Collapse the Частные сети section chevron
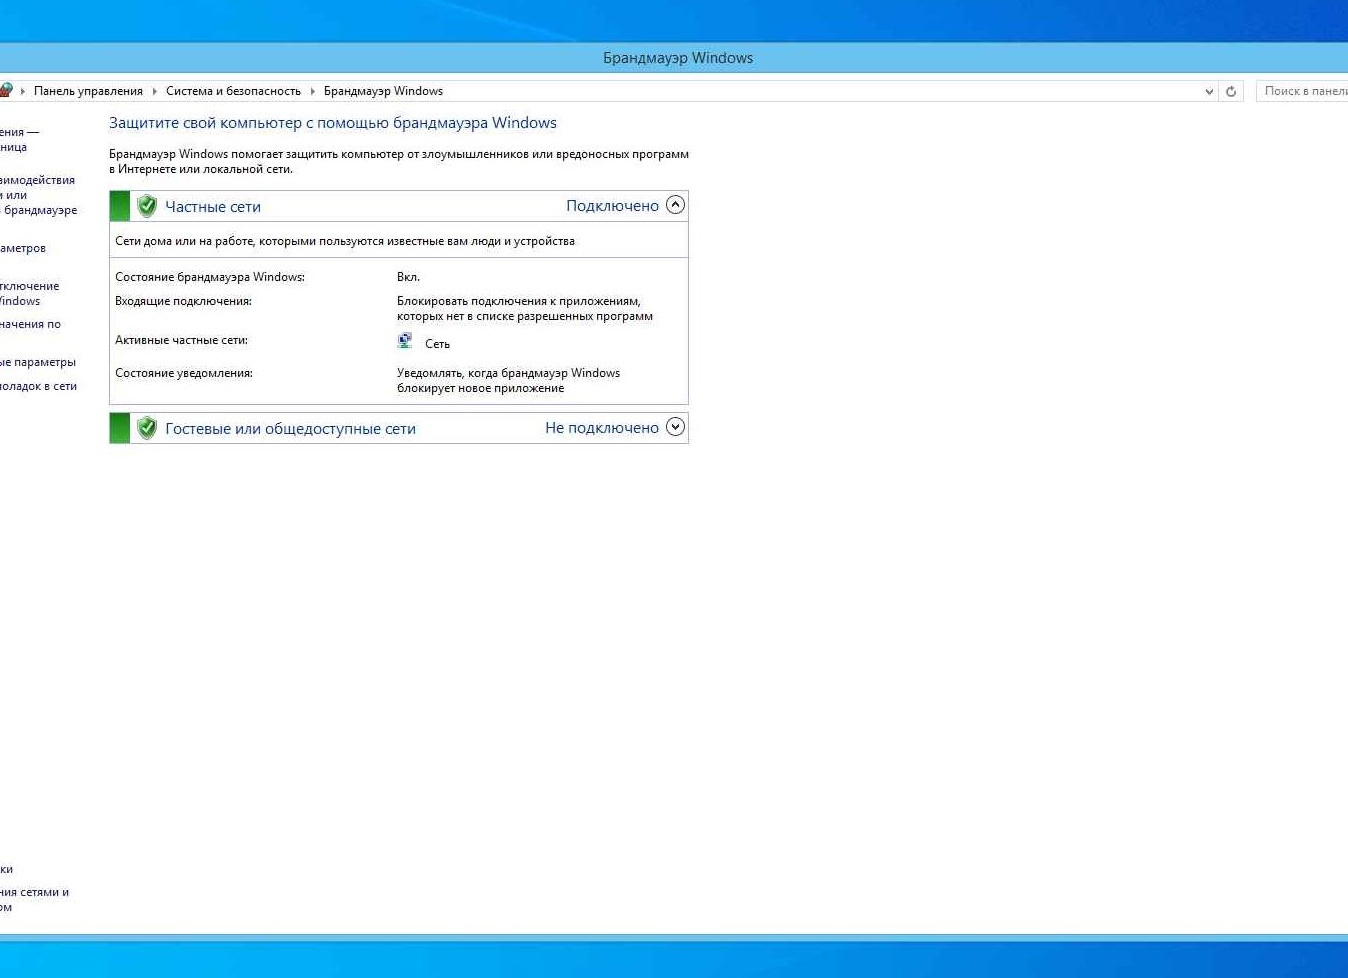 coord(676,205)
